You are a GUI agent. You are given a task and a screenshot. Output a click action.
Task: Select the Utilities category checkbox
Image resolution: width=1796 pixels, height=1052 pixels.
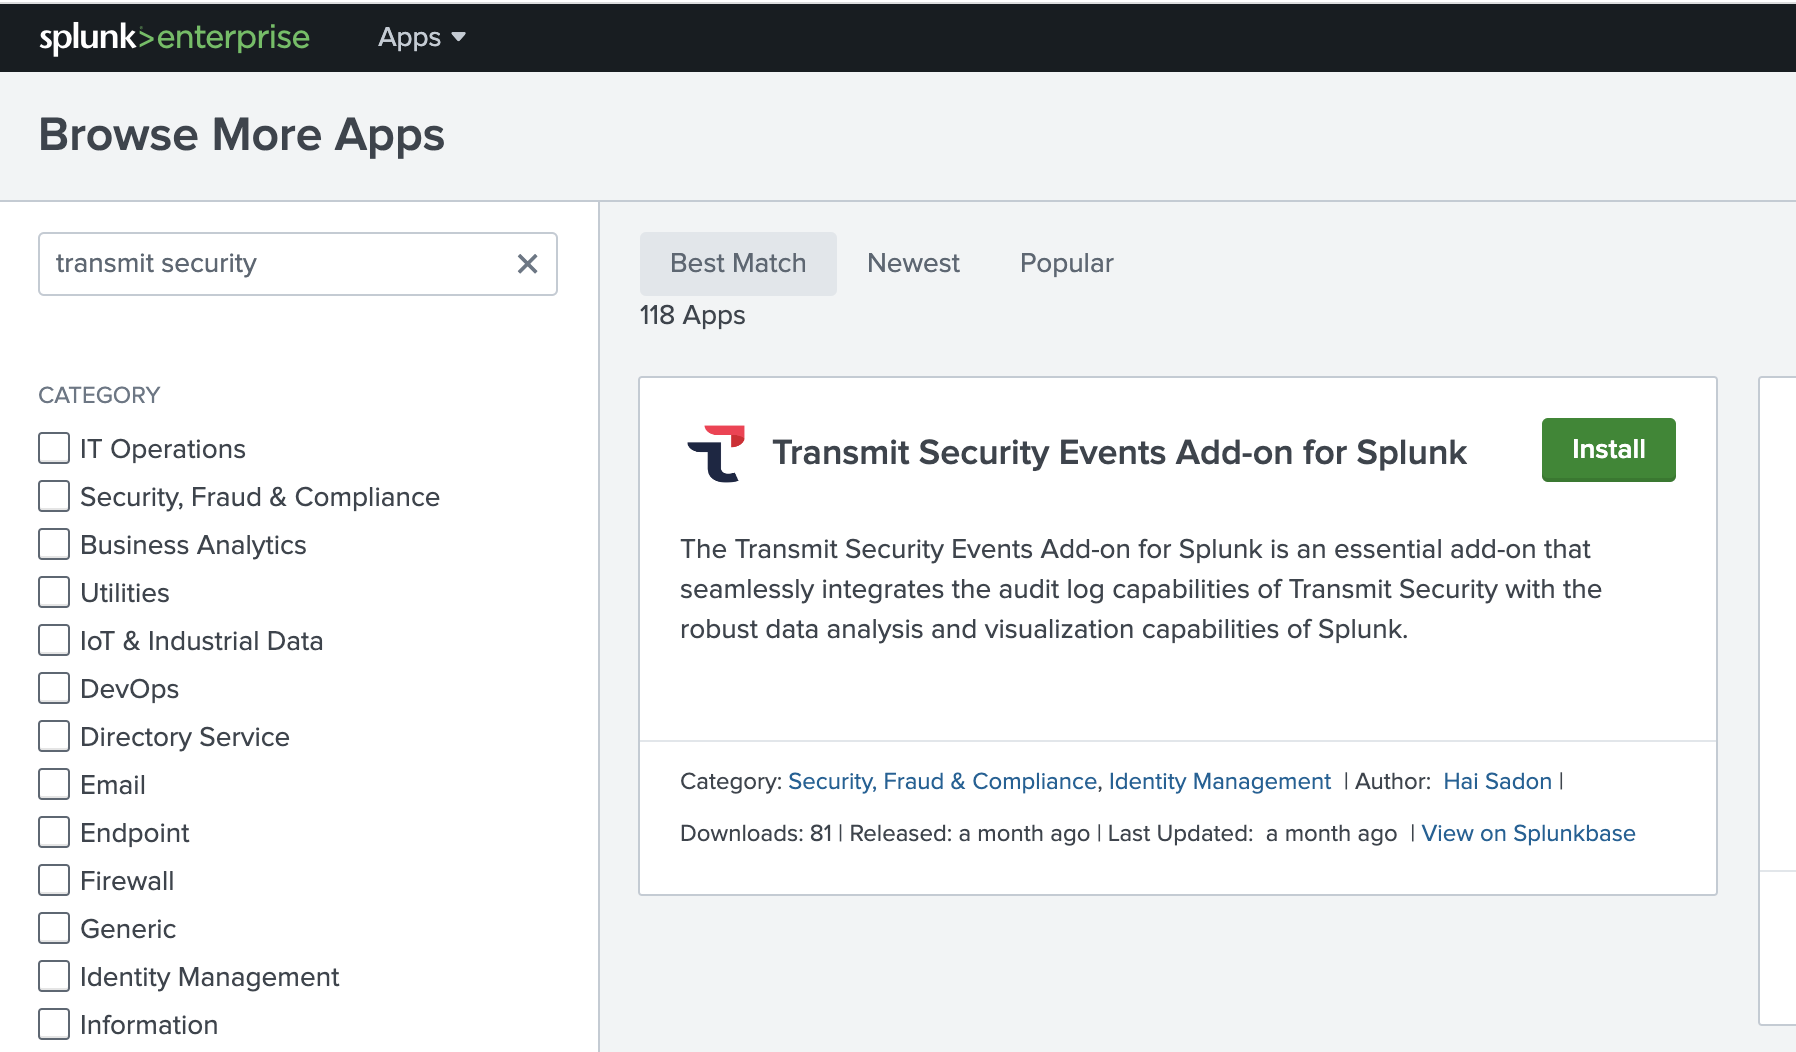tap(54, 592)
